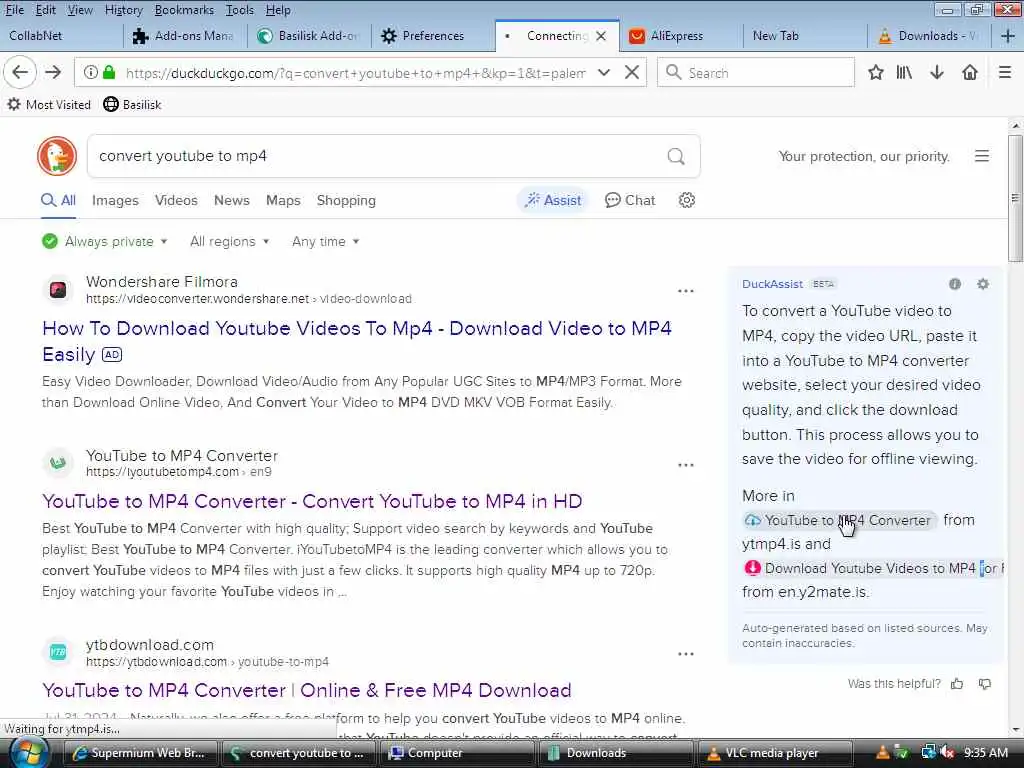Click the browser Forward arrow button

click(x=53, y=72)
